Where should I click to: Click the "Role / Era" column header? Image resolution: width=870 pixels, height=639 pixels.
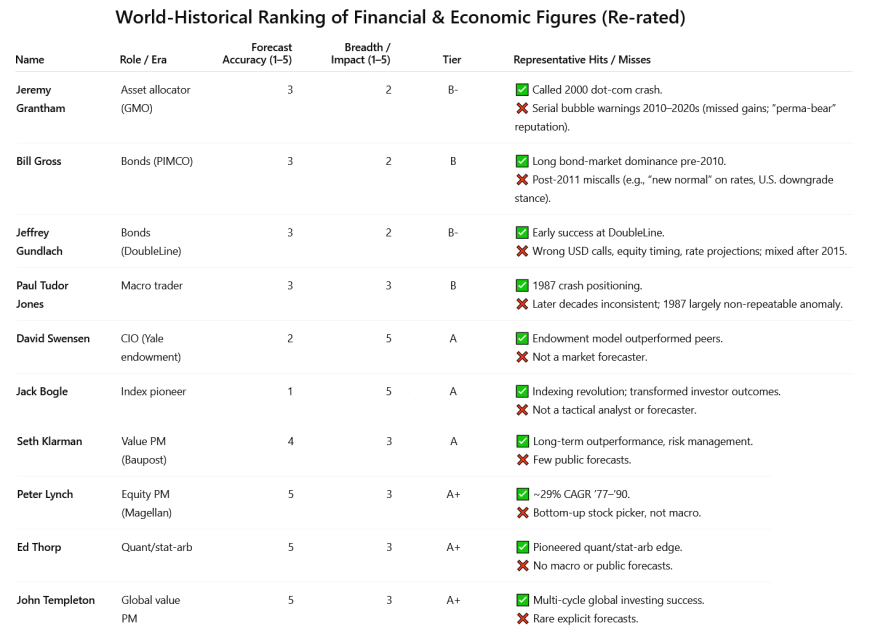[144, 60]
